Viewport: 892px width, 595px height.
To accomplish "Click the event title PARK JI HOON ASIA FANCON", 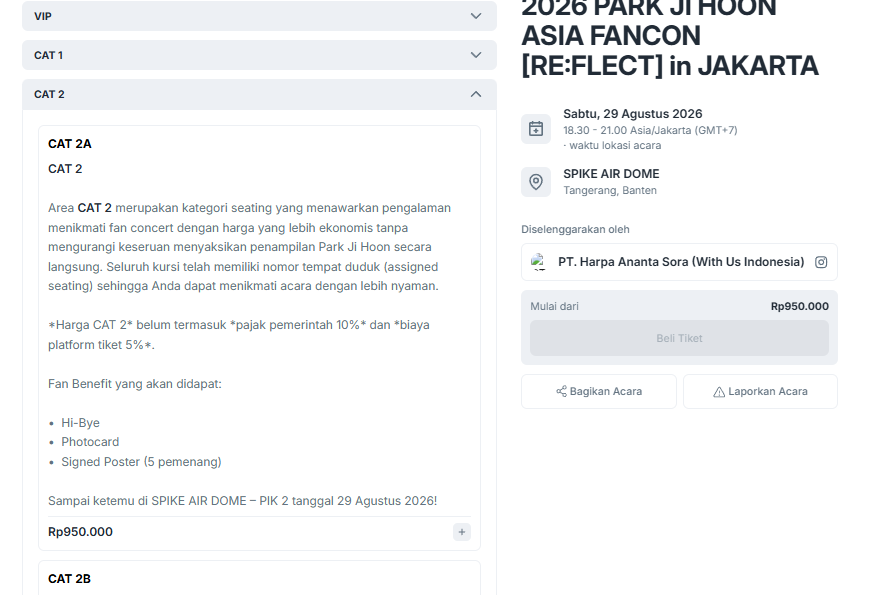I will tap(670, 36).
